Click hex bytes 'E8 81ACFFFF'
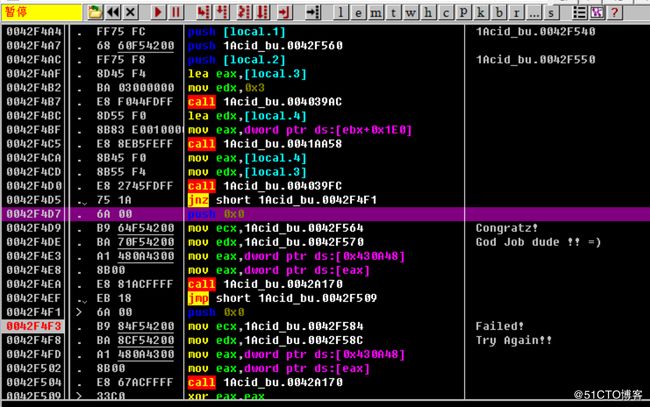650x407 pixels. (135, 284)
